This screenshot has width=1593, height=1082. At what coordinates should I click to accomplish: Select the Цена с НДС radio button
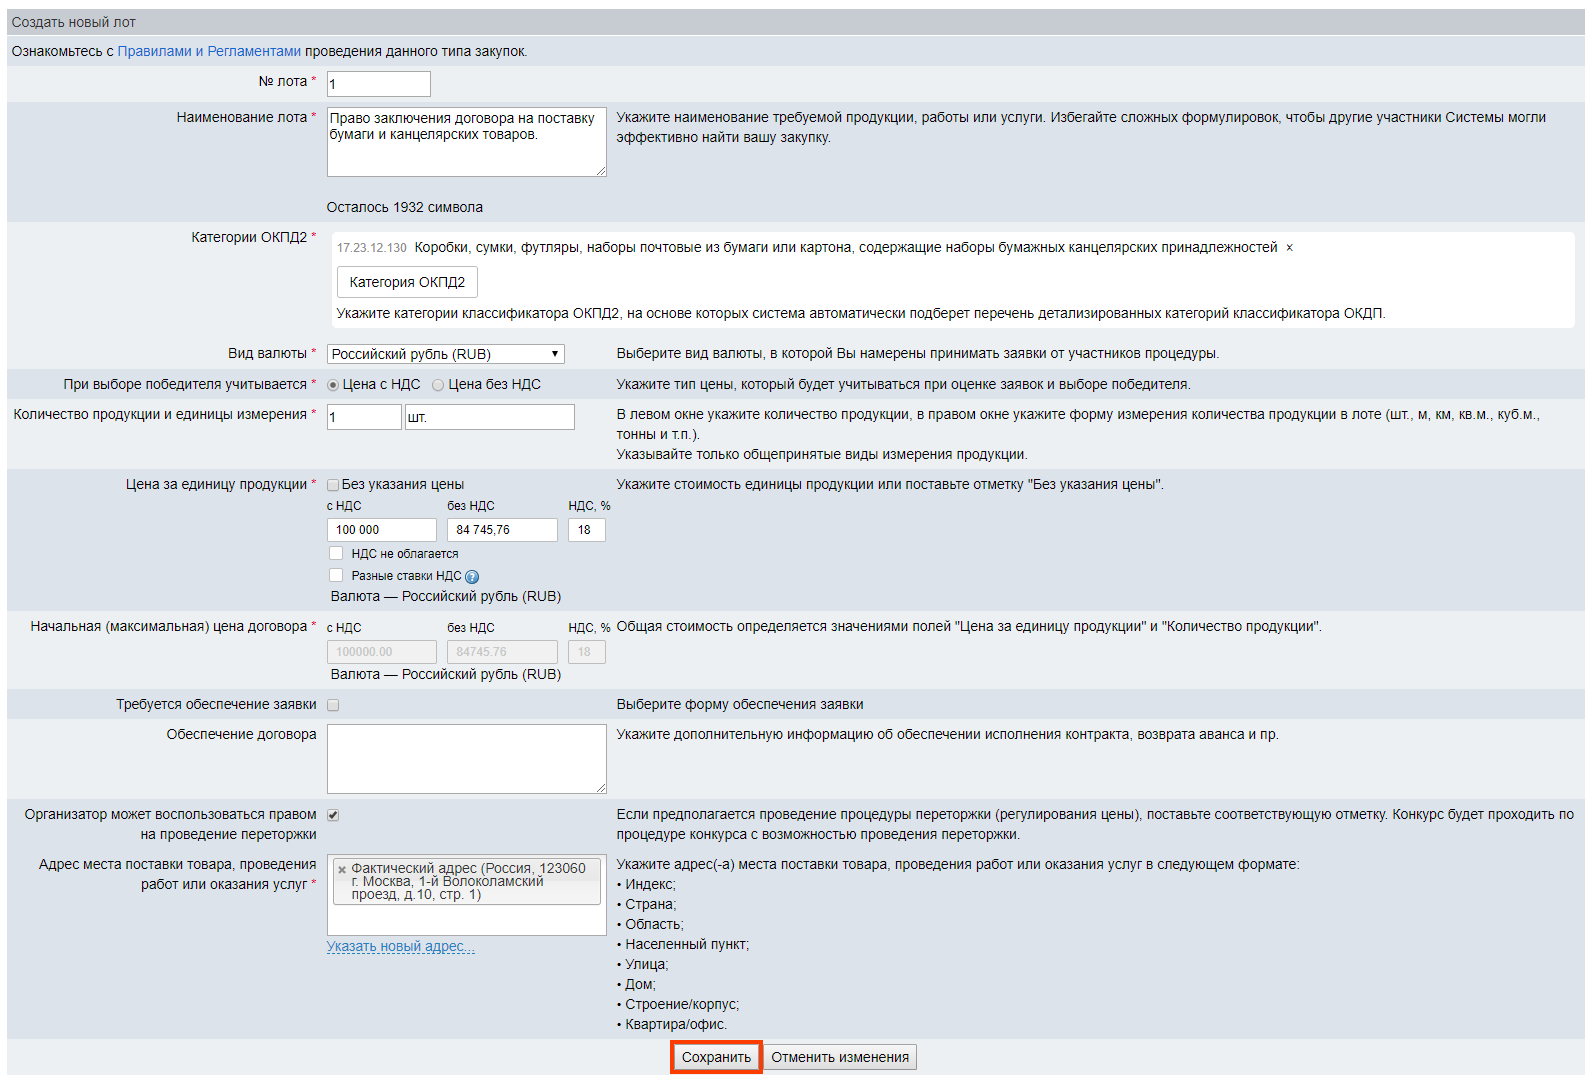point(333,385)
